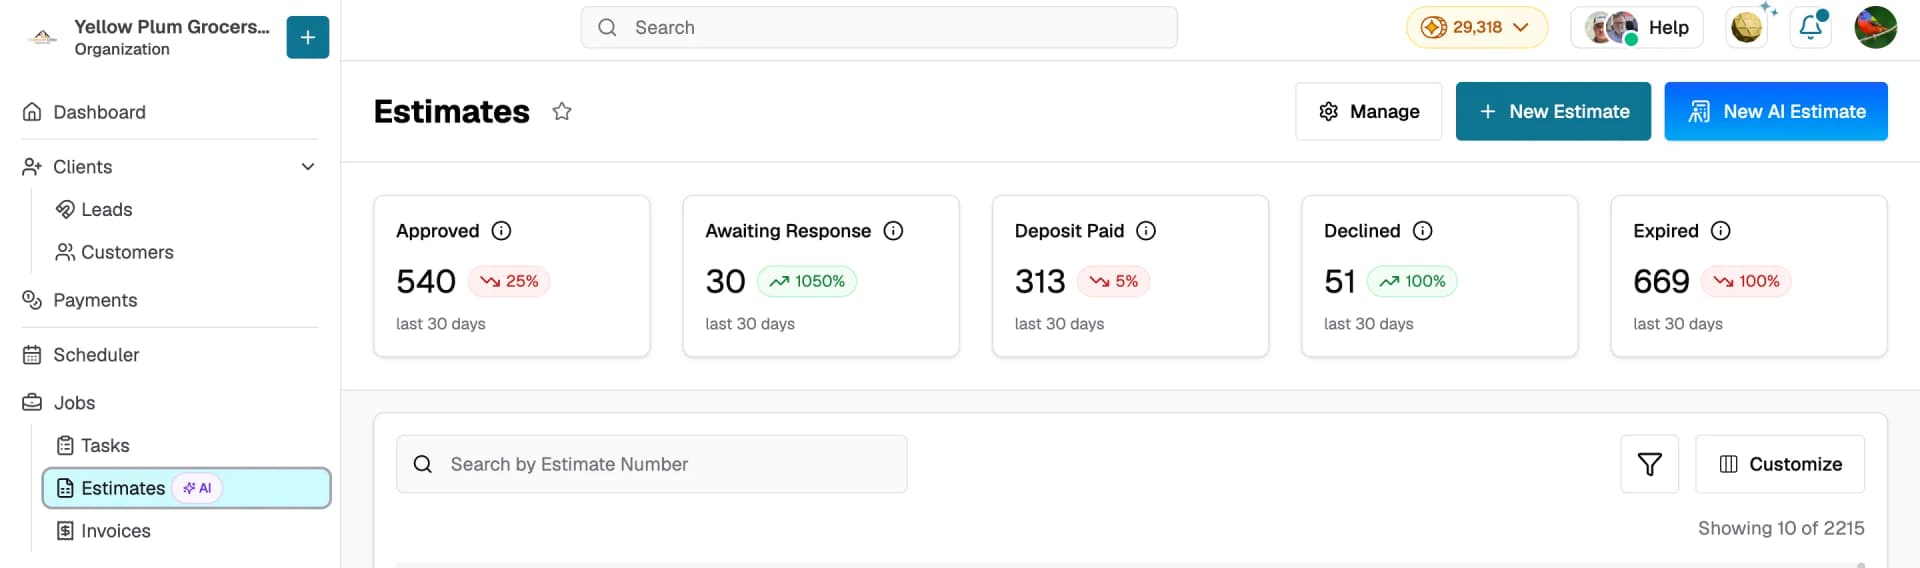Click the coin icon in credits pill

1433,27
